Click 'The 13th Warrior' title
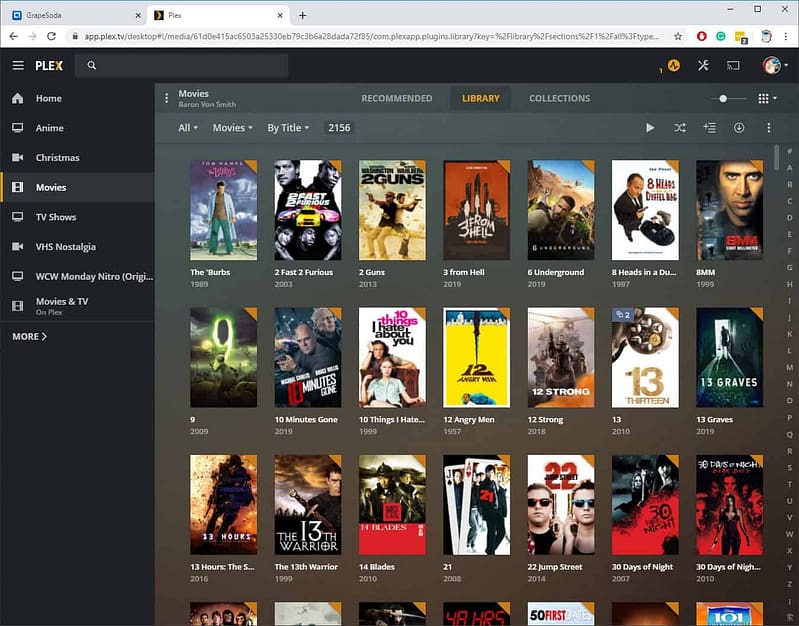 [306, 567]
